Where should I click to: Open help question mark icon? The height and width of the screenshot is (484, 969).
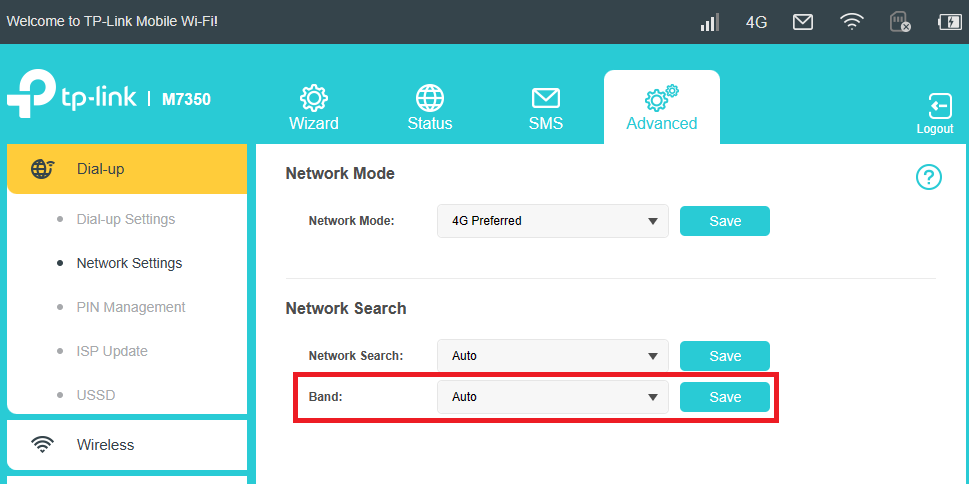[x=928, y=177]
